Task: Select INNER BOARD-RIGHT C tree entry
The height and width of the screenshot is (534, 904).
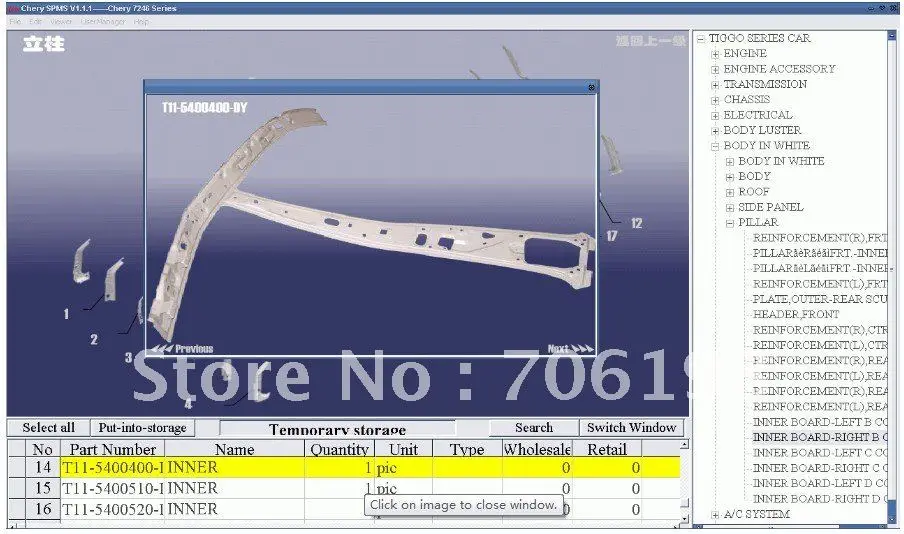Action: (x=820, y=468)
